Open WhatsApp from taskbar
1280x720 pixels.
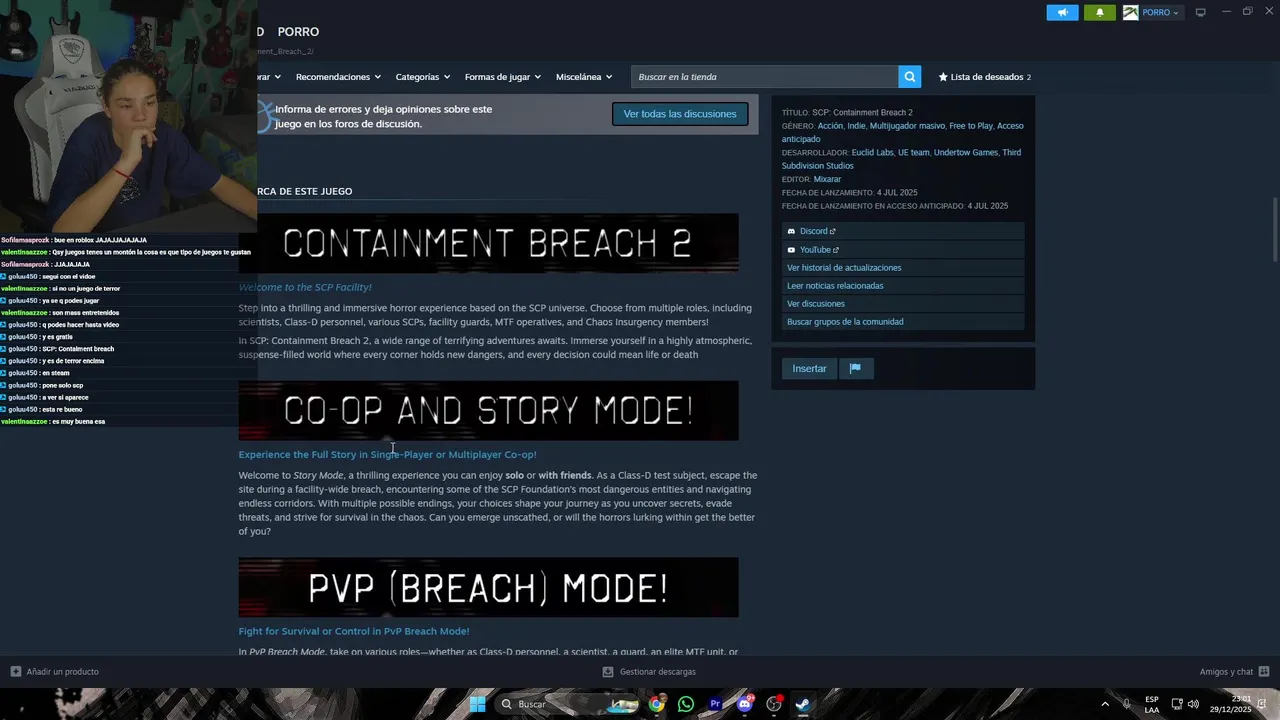pyautogui.click(x=685, y=704)
